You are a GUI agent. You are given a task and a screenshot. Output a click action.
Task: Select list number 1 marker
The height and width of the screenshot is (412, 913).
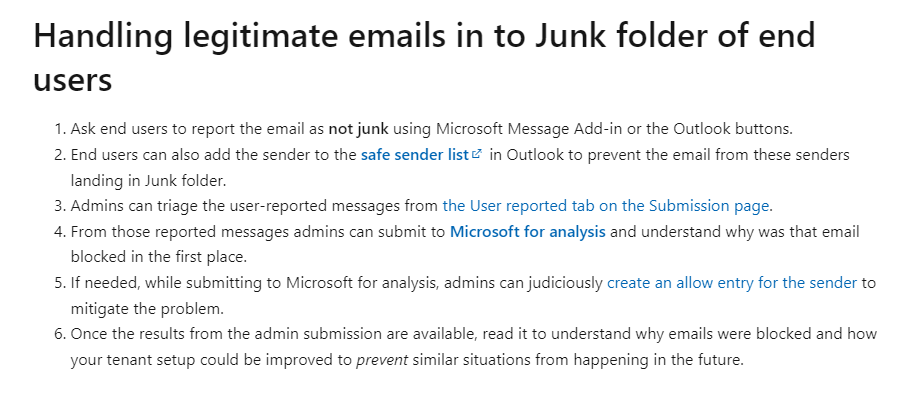61,129
